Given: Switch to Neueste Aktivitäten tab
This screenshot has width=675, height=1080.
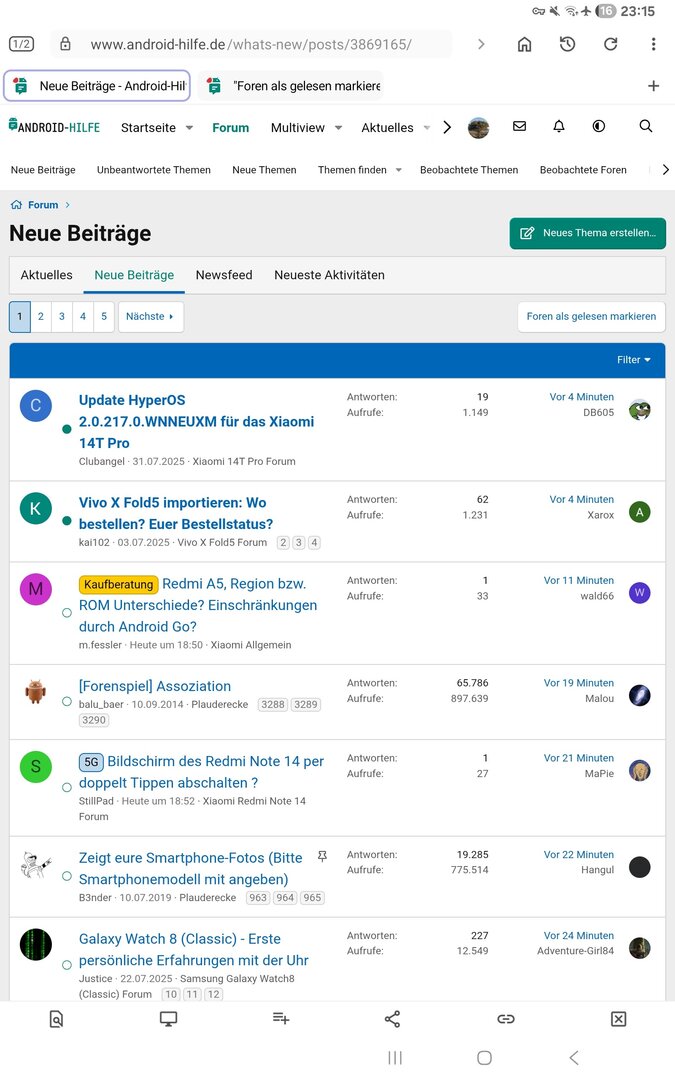Looking at the screenshot, I should 329,275.
